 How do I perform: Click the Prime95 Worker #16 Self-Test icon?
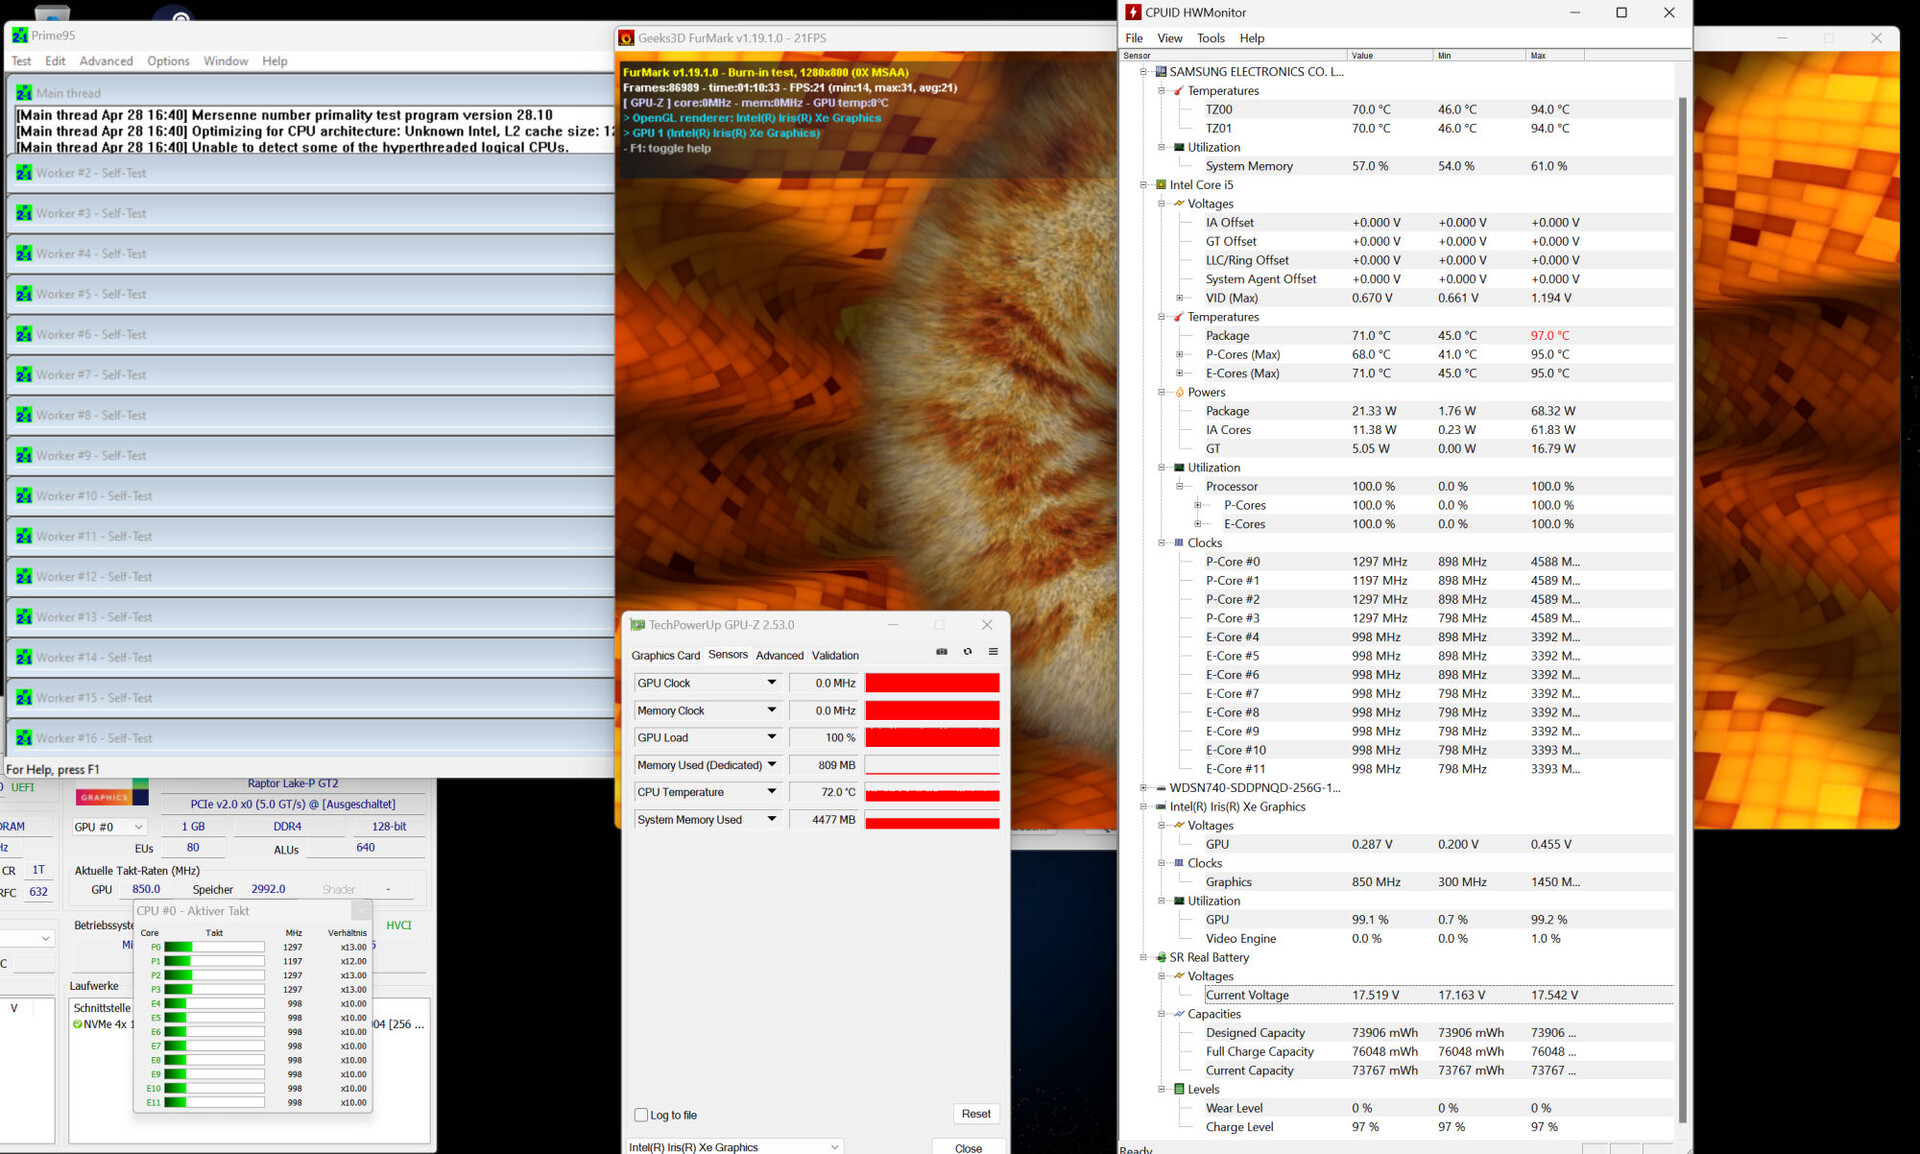click(x=24, y=738)
